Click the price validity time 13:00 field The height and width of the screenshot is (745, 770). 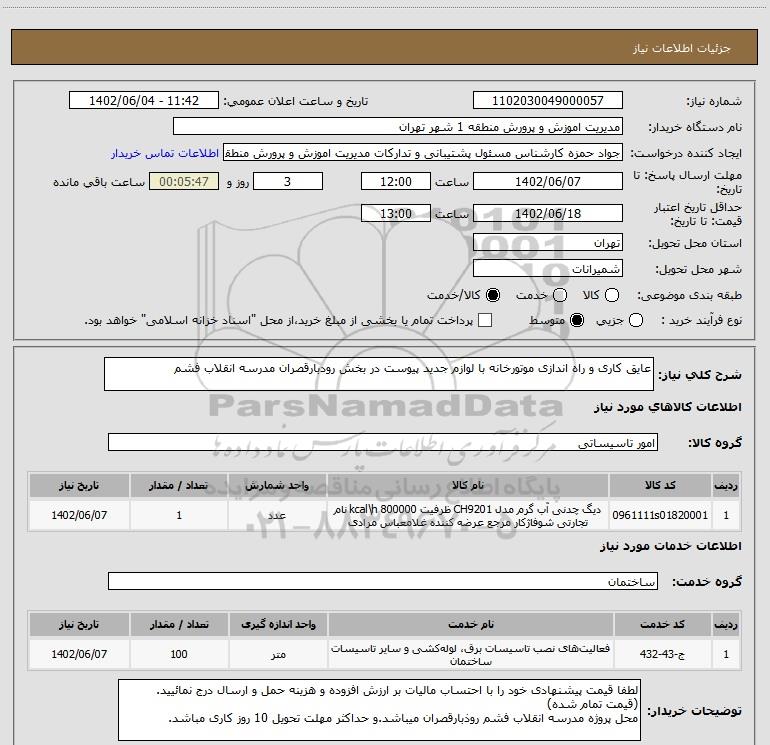coord(396,213)
